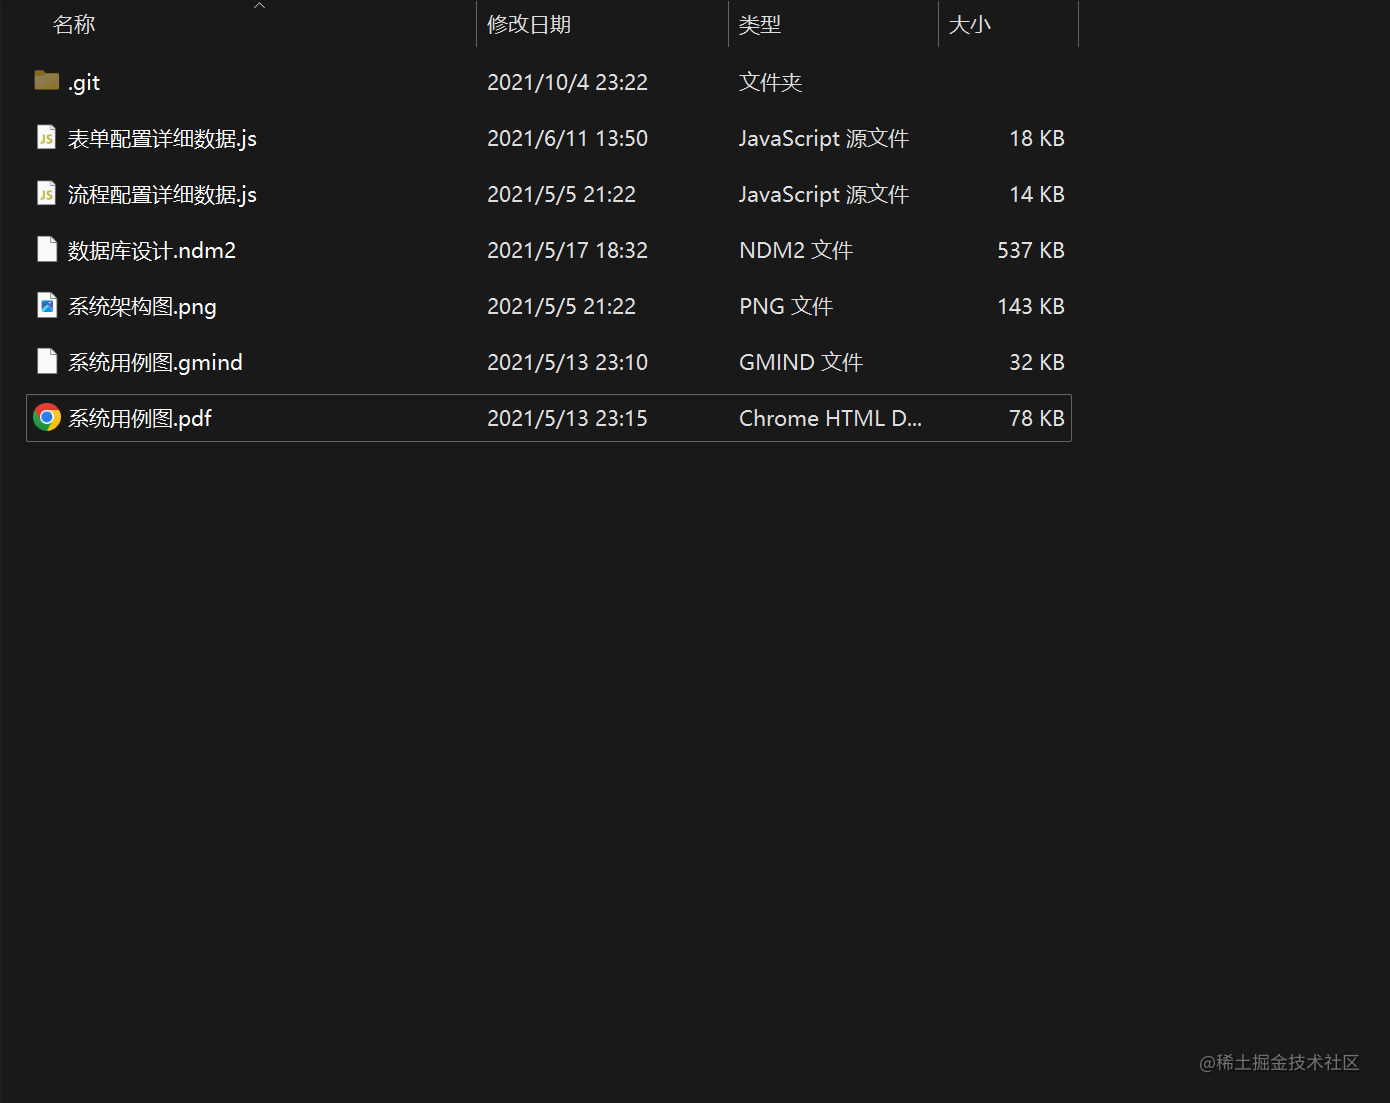Click the Chrome icon of 系统用例图.pdf
The width and height of the screenshot is (1390, 1103).
(x=47, y=417)
